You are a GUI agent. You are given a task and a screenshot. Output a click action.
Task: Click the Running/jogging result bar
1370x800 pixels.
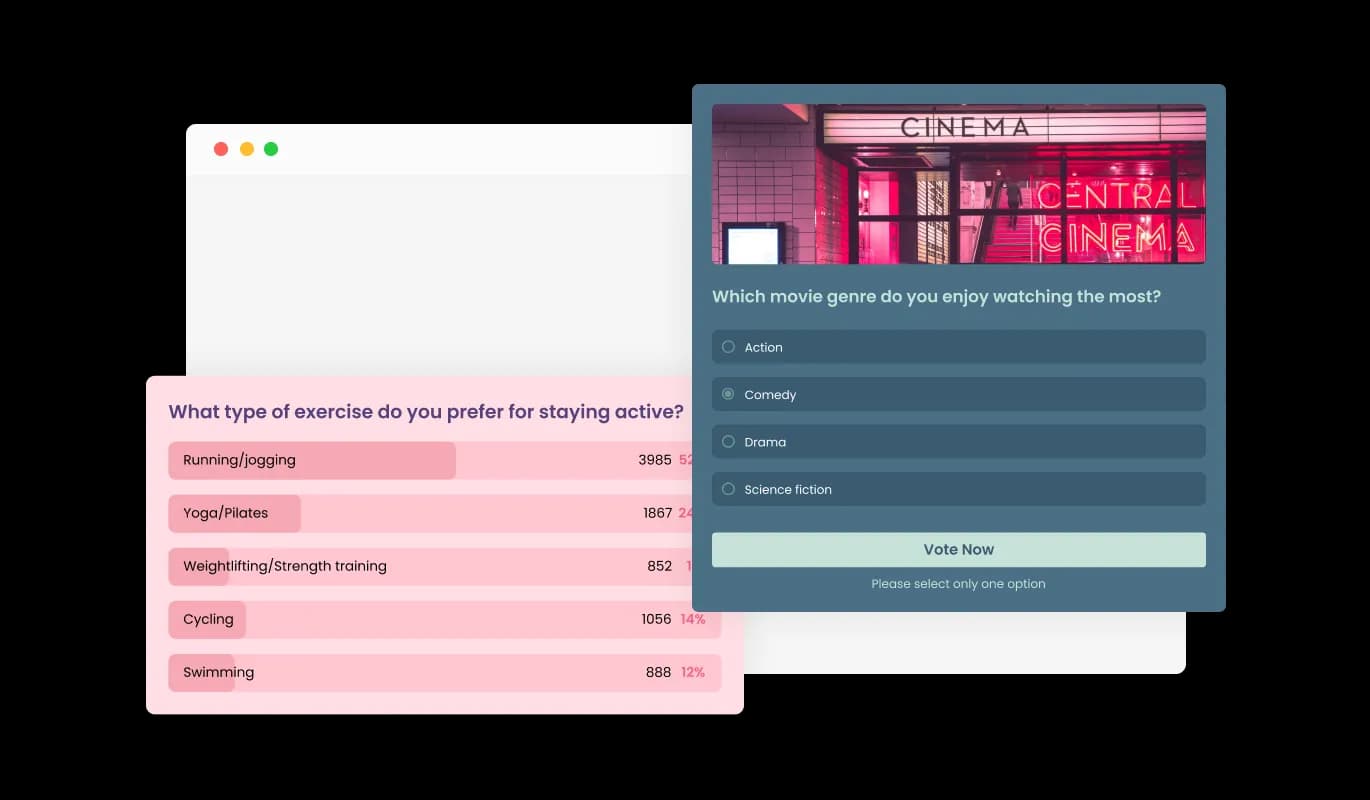click(x=310, y=460)
